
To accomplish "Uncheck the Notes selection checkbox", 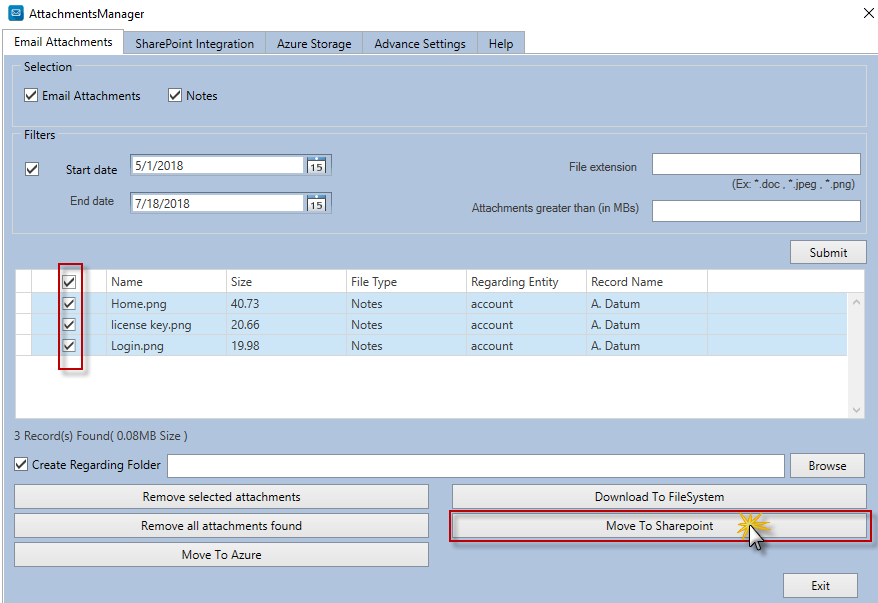I will tap(175, 96).
